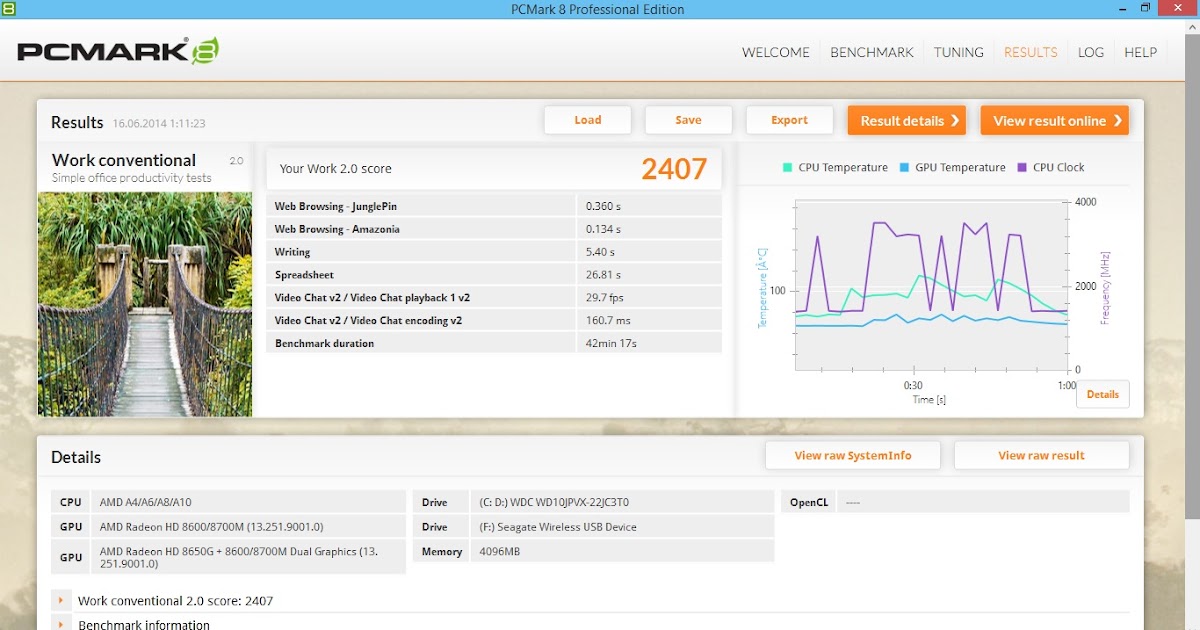The width and height of the screenshot is (1200, 630).
Task: Click the temperature and clock chart
Action: click(932, 285)
